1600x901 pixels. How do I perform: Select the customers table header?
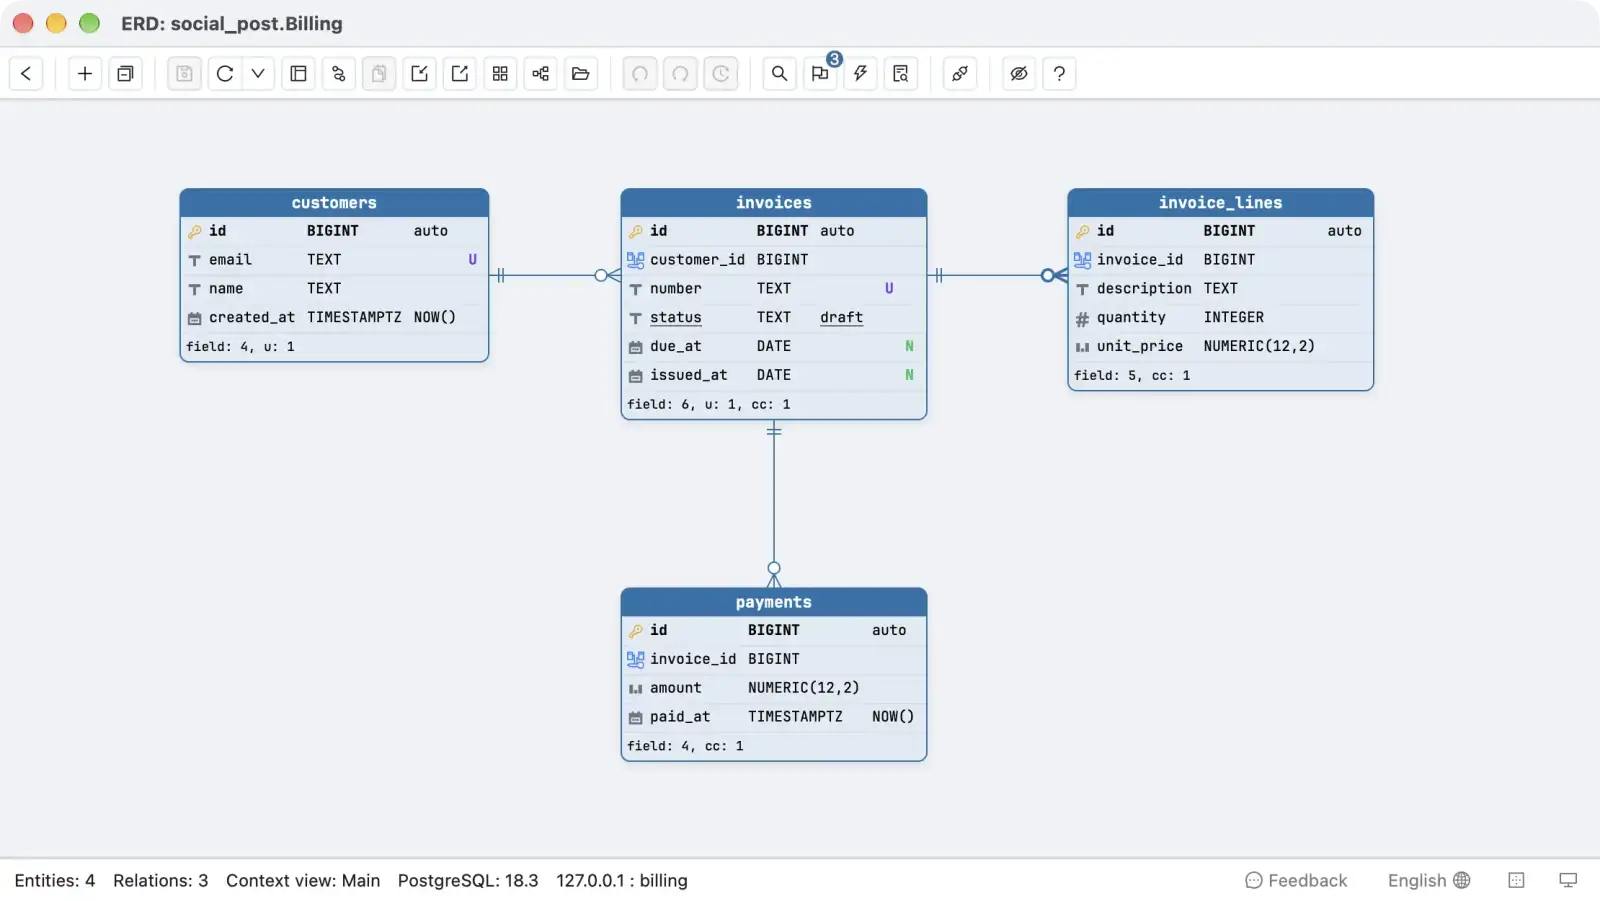(334, 203)
